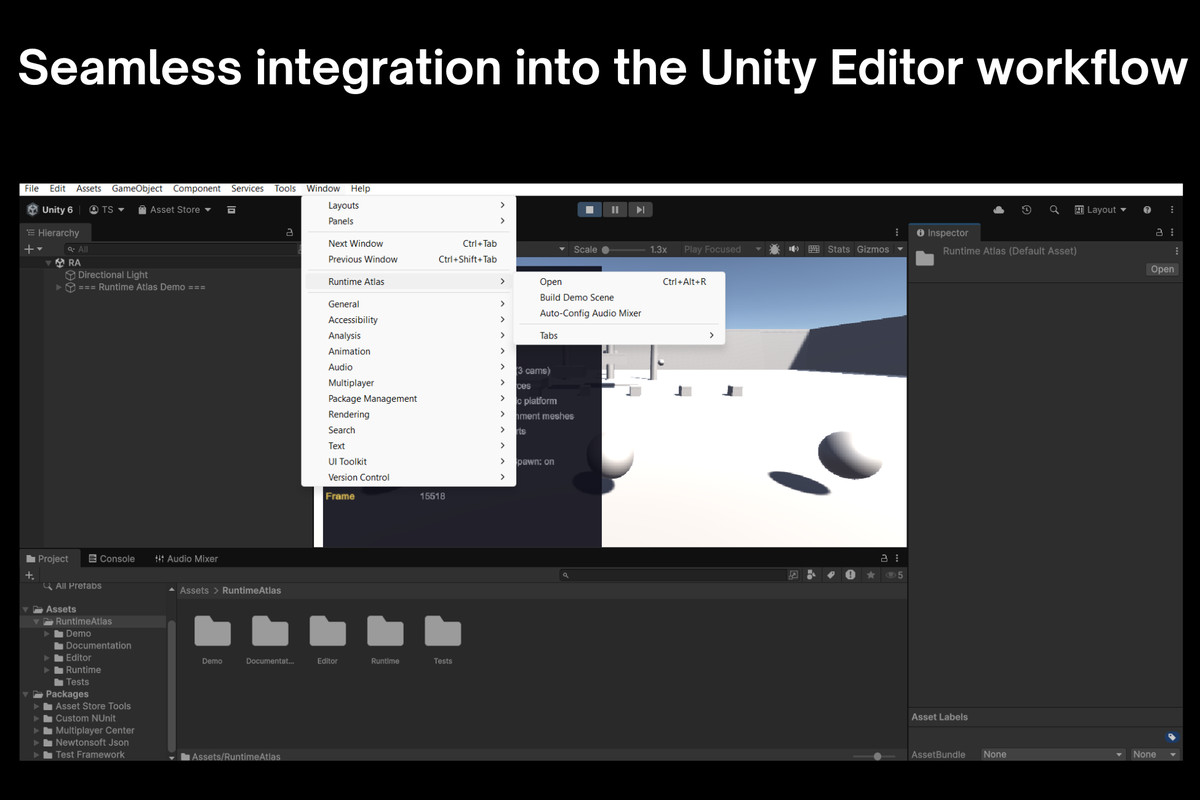Image resolution: width=1200 pixels, height=800 pixels.
Task: Open the TS account dropdown
Action: point(107,210)
